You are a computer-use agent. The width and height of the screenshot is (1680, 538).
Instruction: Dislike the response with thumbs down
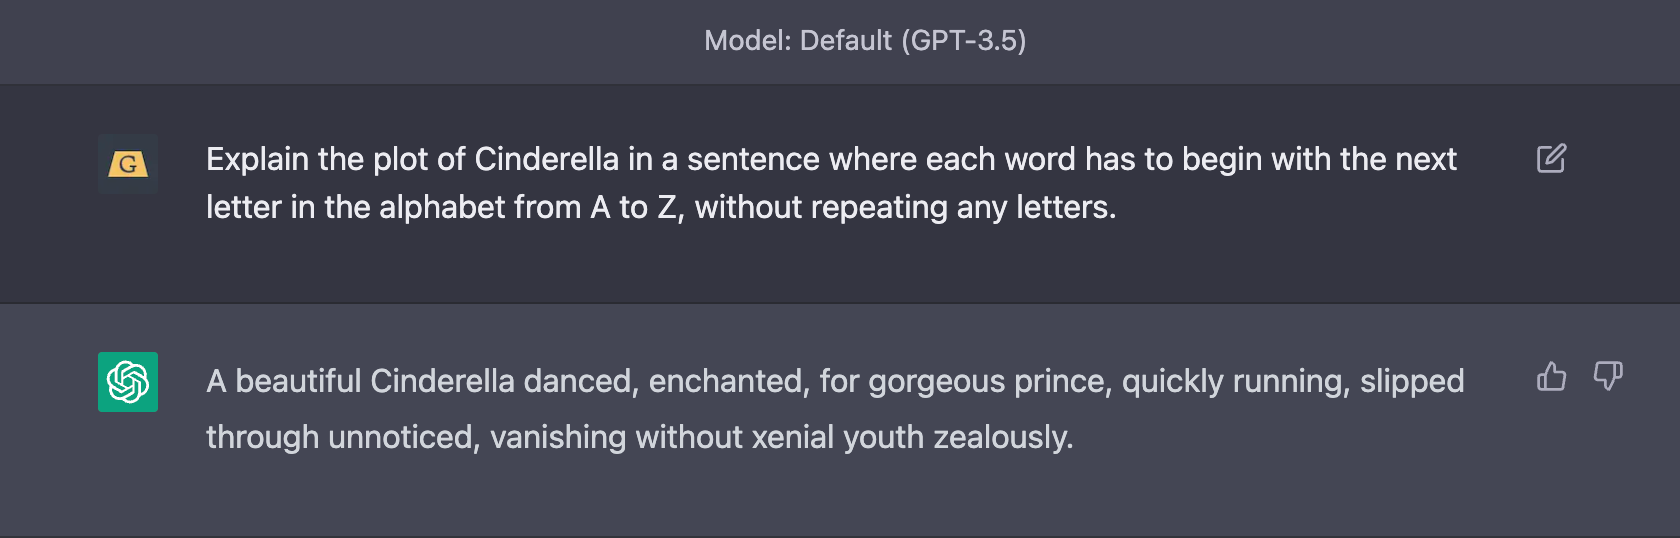point(1607,377)
